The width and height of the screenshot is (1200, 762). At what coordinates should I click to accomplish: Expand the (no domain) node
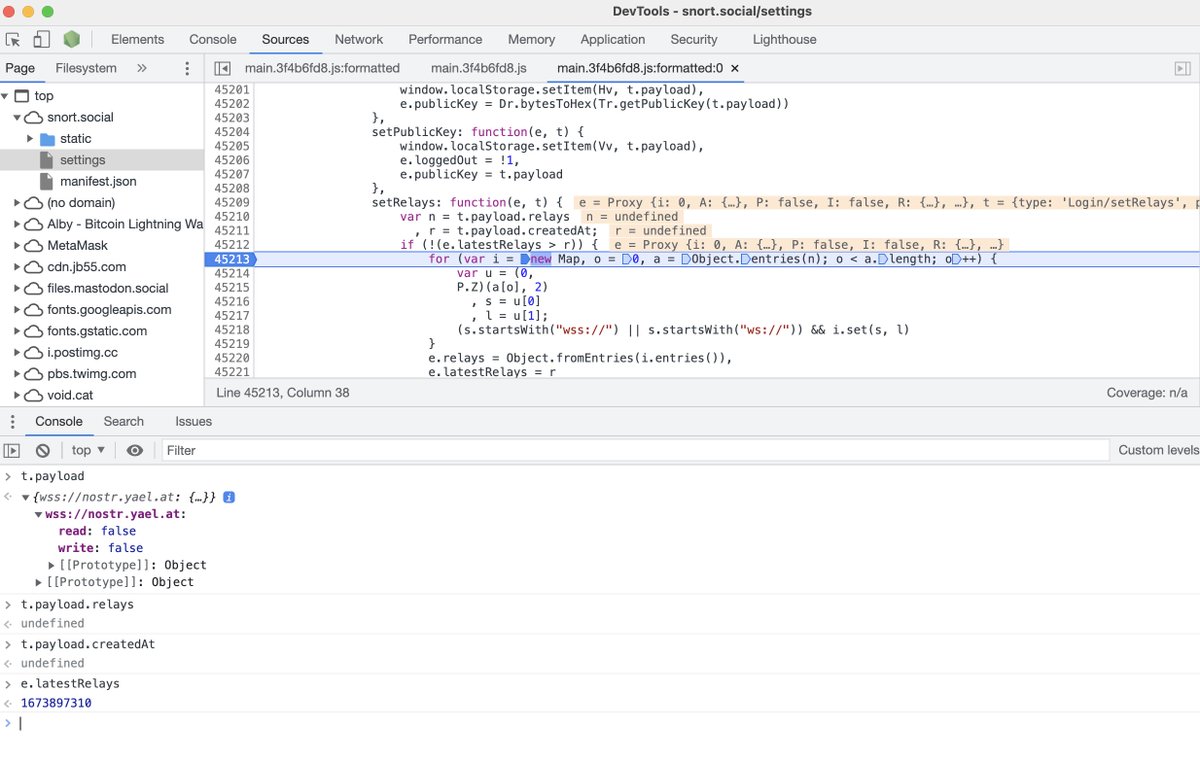pyautogui.click(x=18, y=203)
